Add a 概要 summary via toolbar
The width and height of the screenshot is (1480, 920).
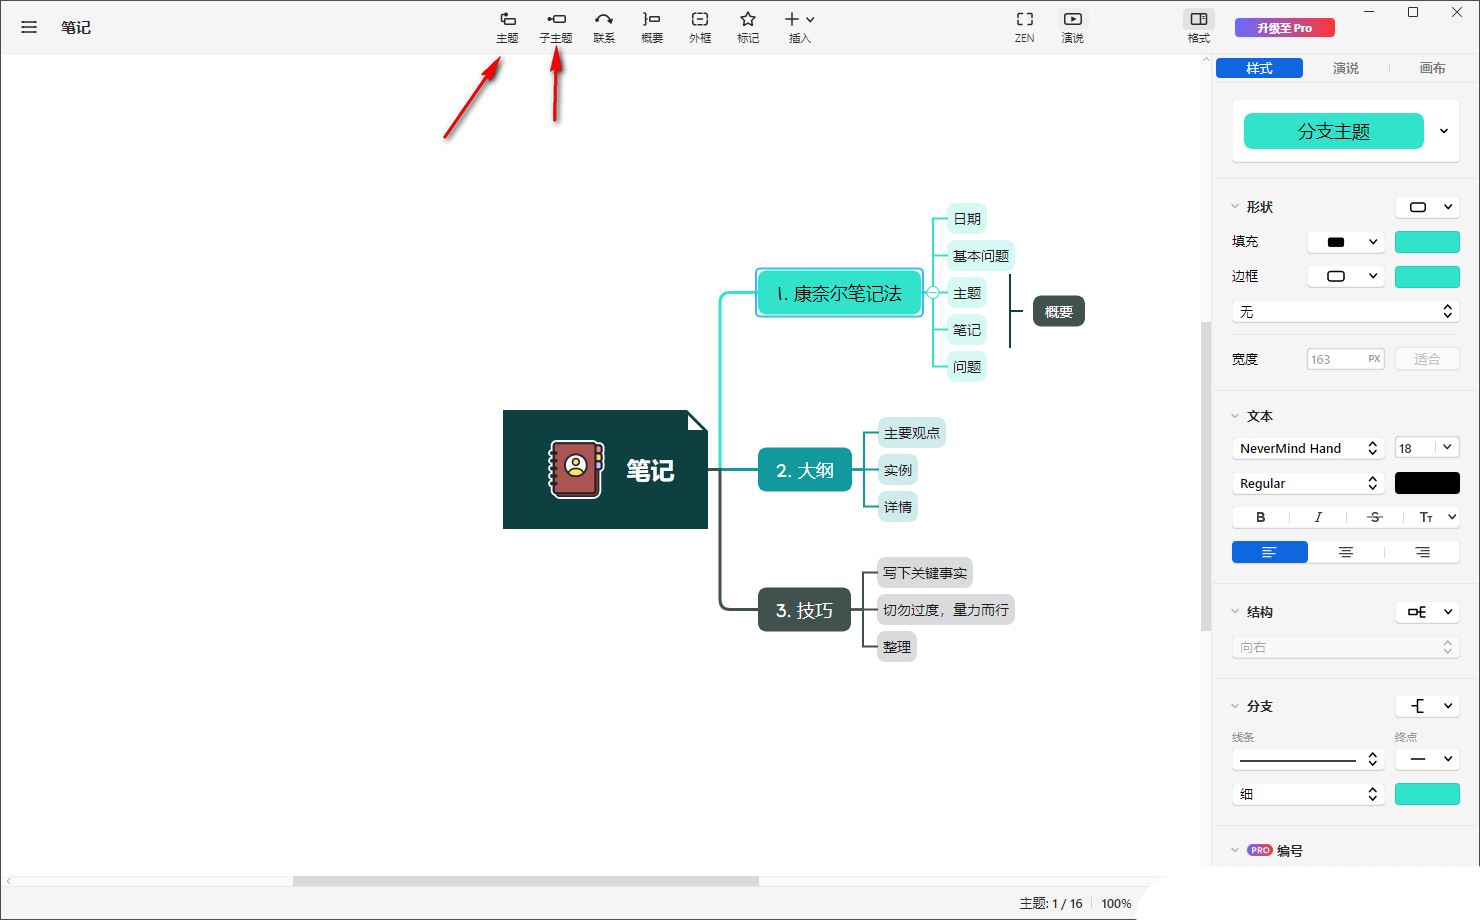coord(652,27)
